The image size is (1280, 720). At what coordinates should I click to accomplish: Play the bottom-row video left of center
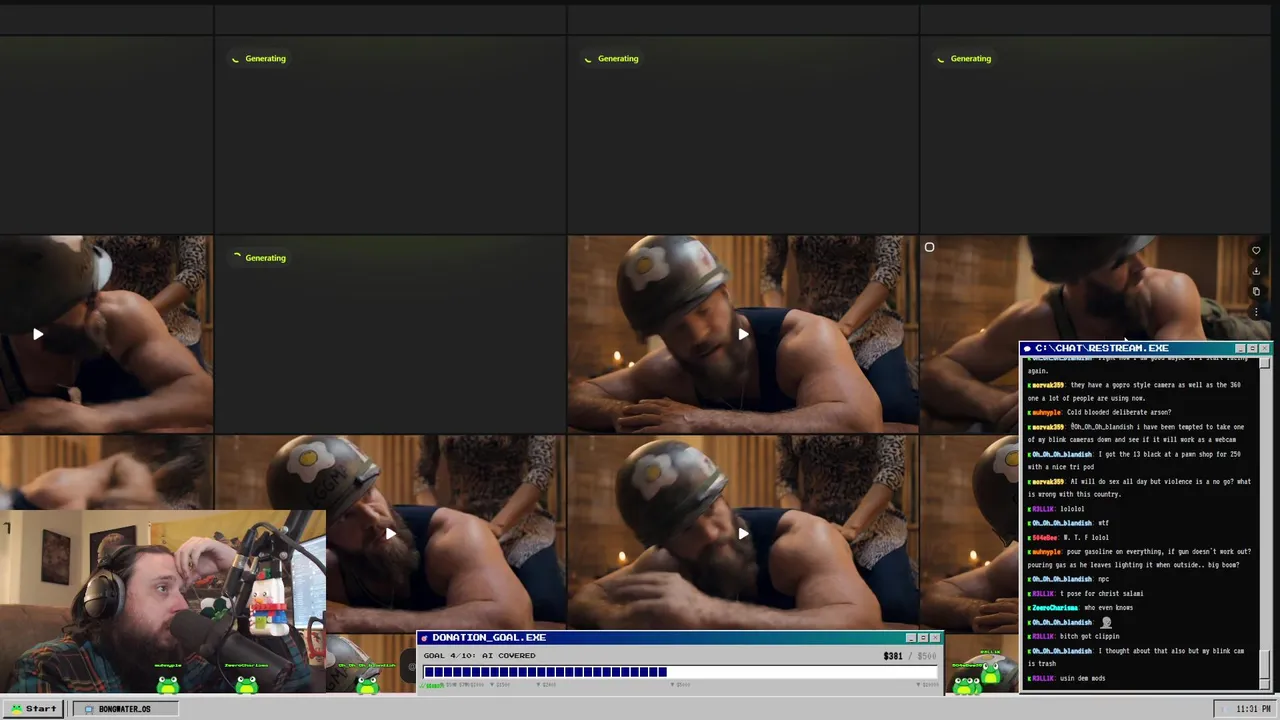click(x=390, y=534)
